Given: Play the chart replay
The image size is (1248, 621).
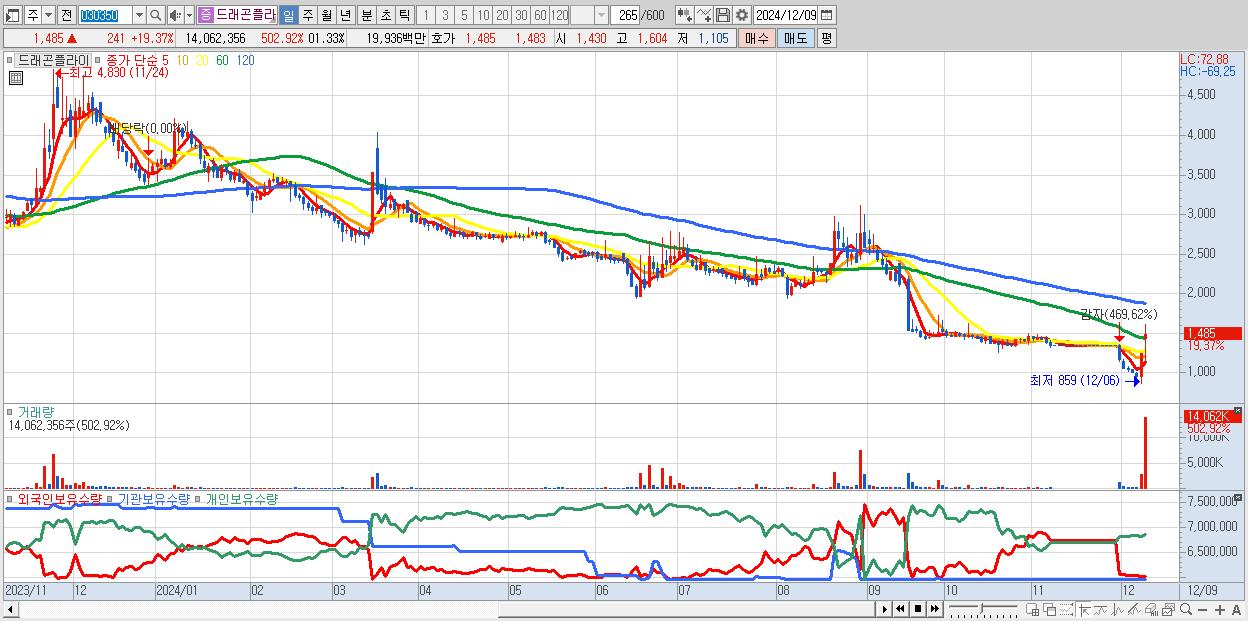Looking at the screenshot, I should pyautogui.click(x=885, y=609).
